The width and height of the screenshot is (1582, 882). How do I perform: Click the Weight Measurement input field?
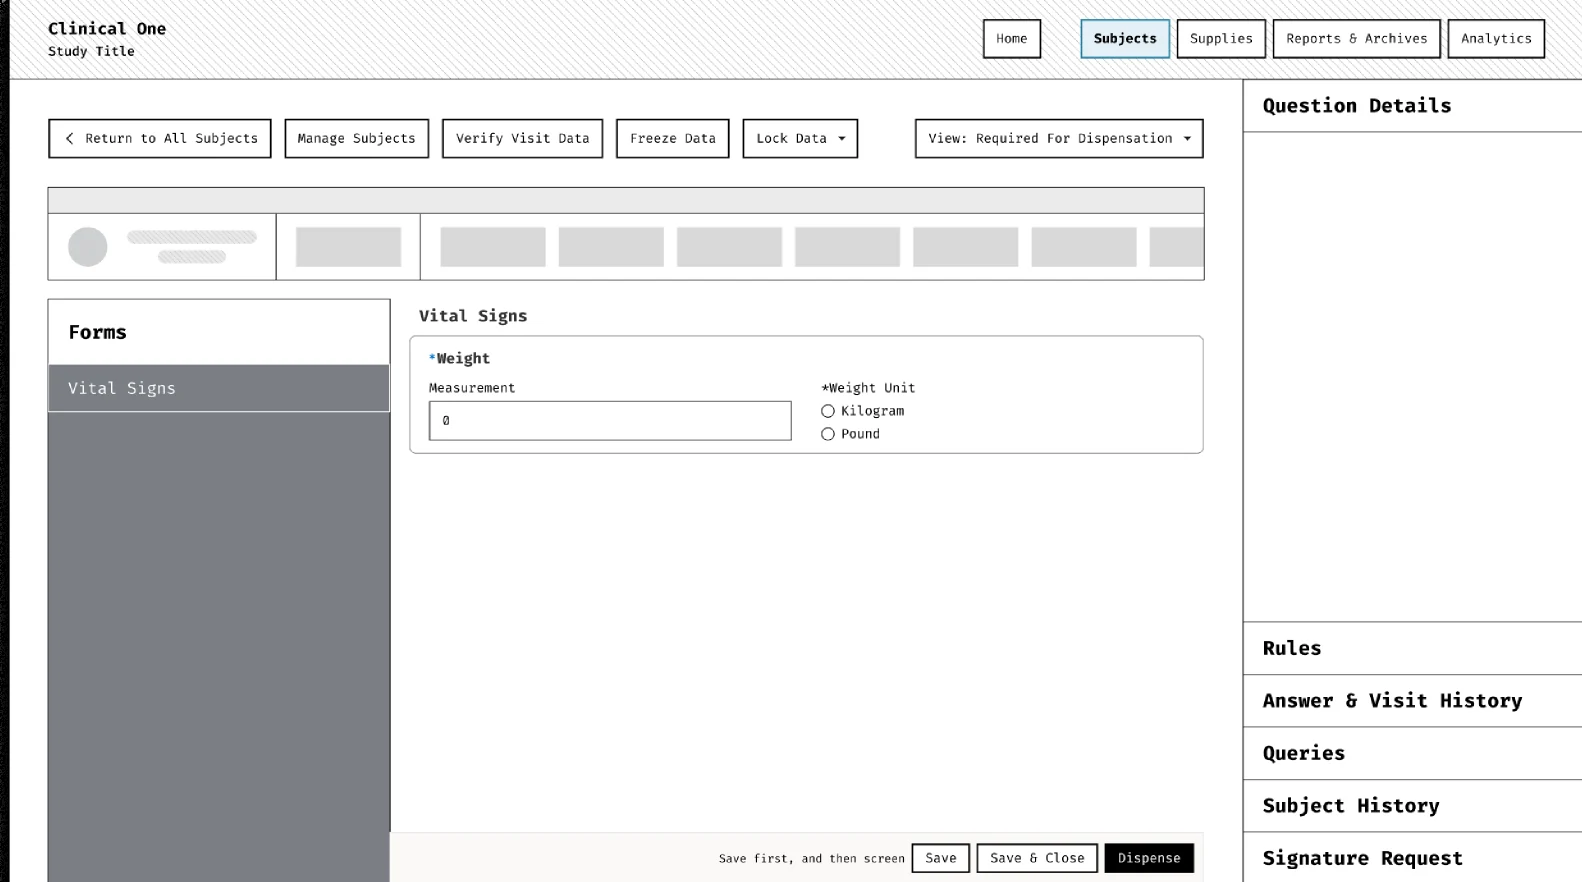pyautogui.click(x=610, y=421)
